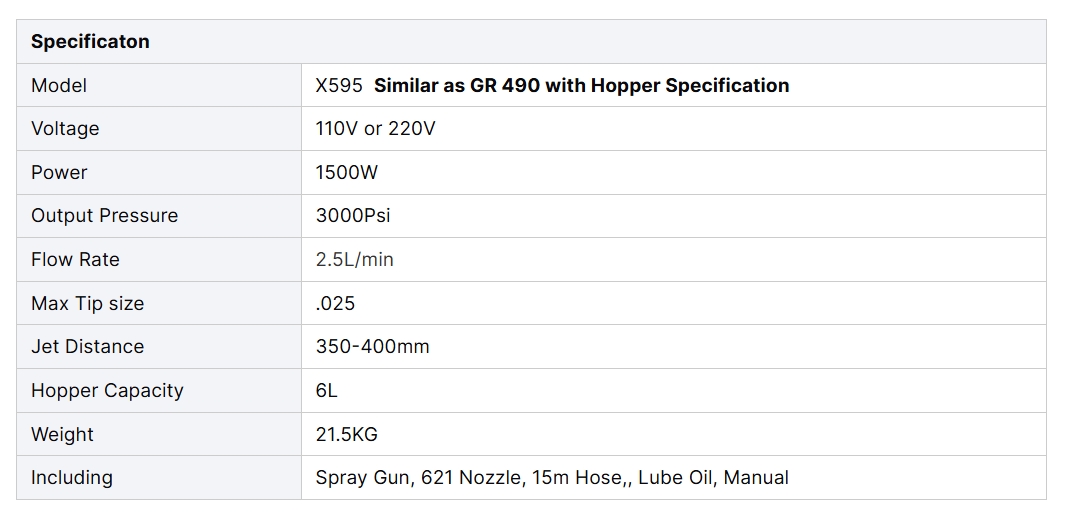Click the 21.5KG weight value

pyautogui.click(x=346, y=435)
